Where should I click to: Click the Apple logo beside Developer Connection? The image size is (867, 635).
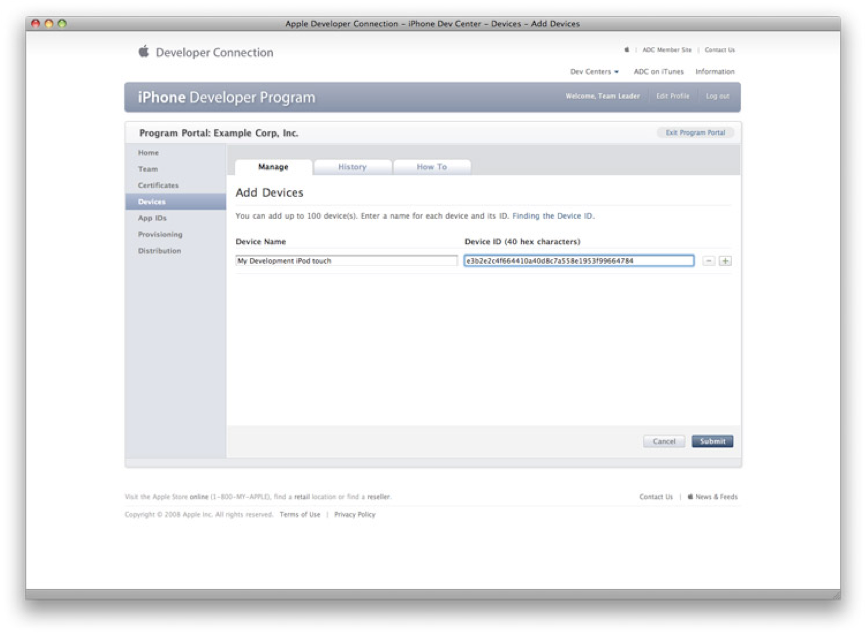144,51
